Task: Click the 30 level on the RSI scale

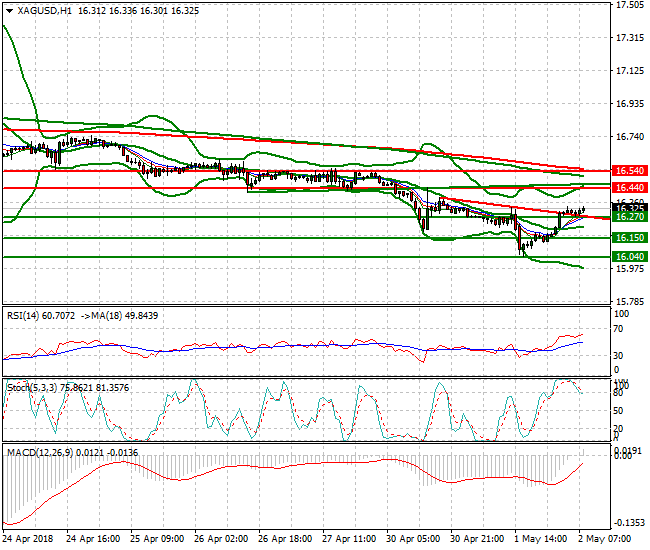Action: pos(619,355)
